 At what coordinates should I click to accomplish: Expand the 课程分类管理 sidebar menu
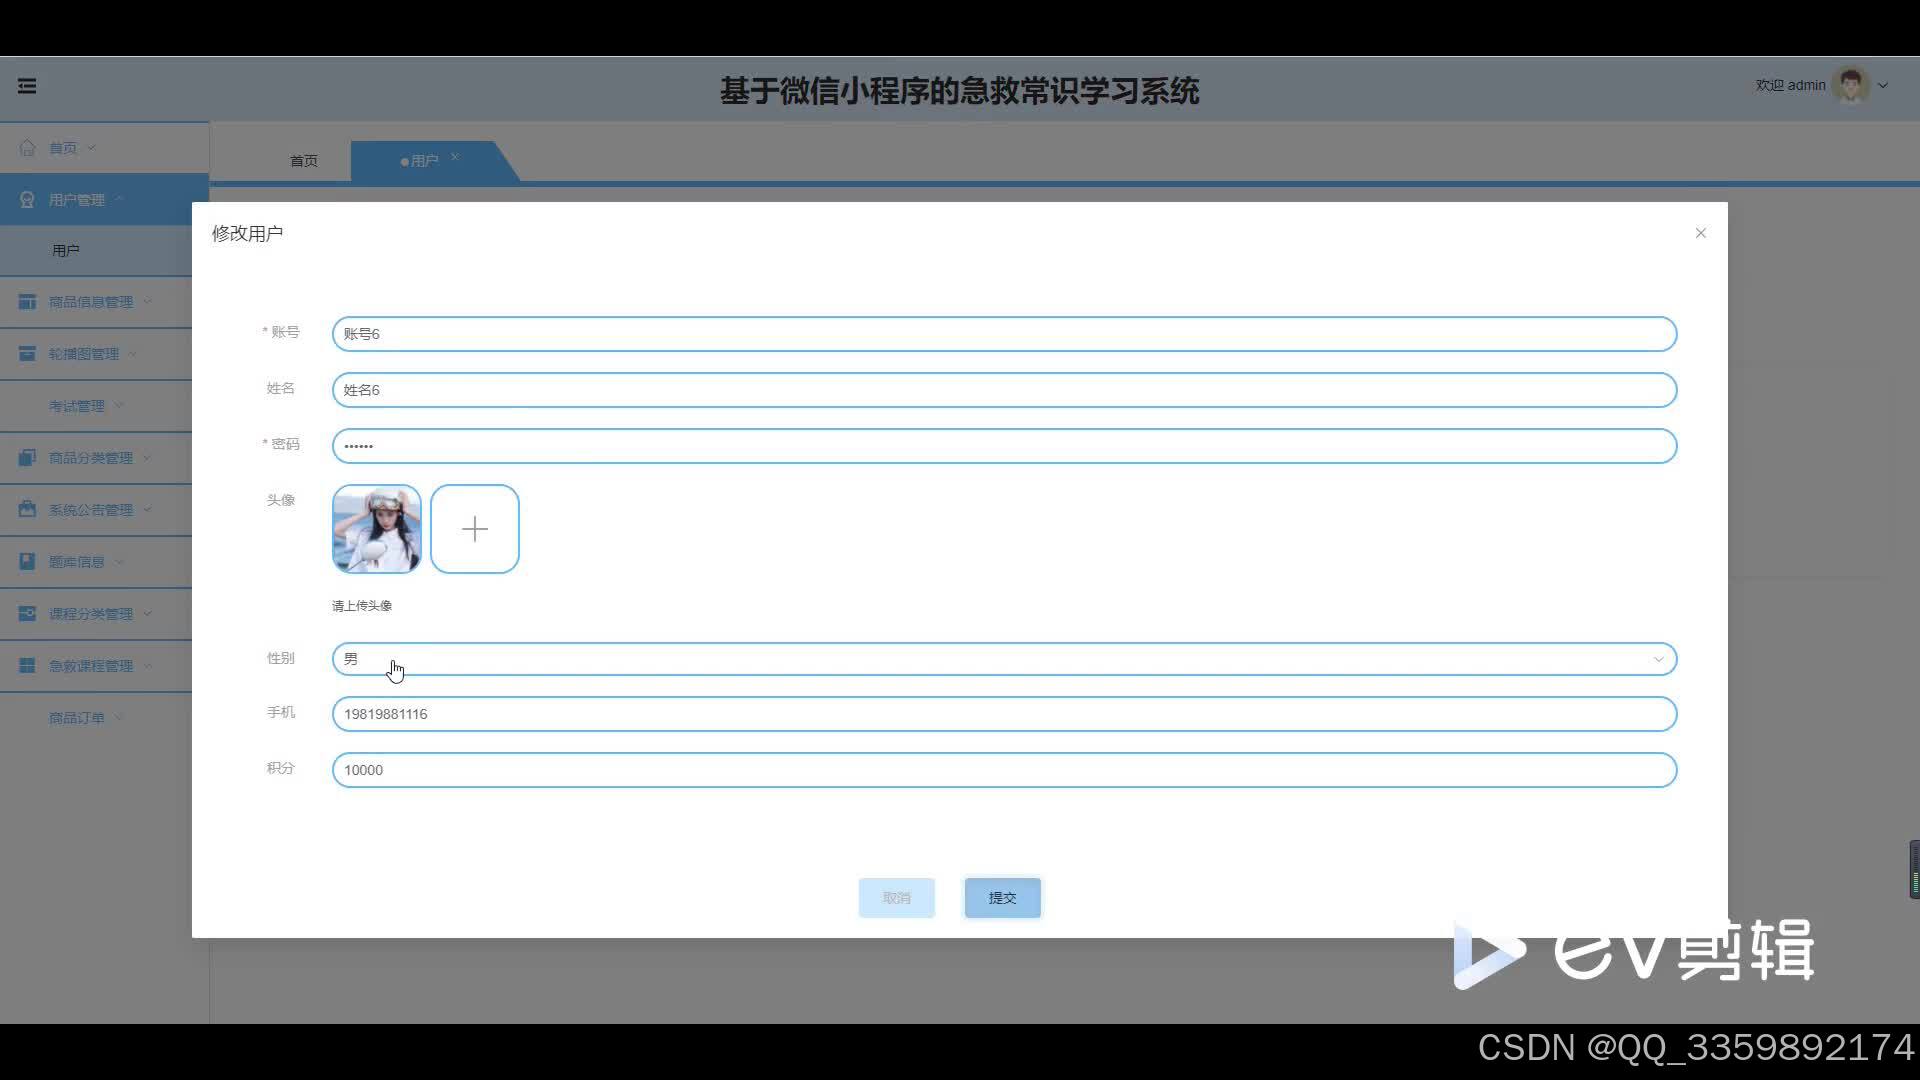90,614
